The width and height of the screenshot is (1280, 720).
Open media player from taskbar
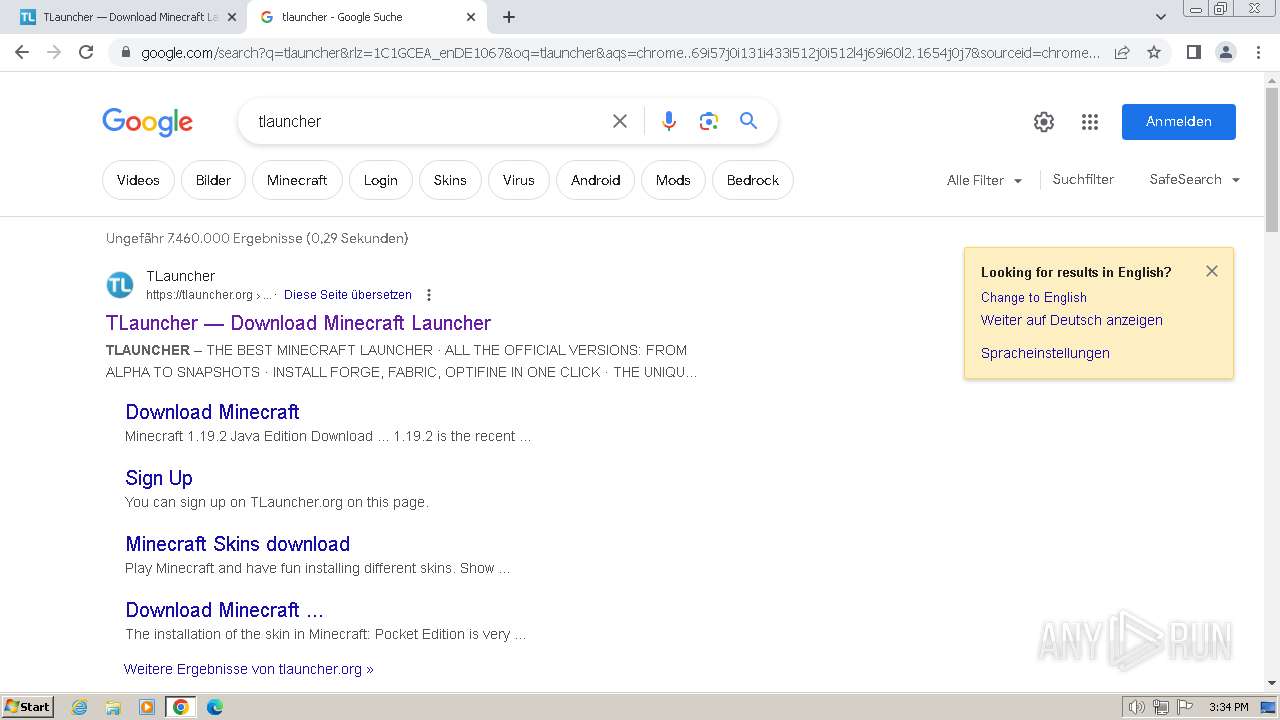click(147, 707)
